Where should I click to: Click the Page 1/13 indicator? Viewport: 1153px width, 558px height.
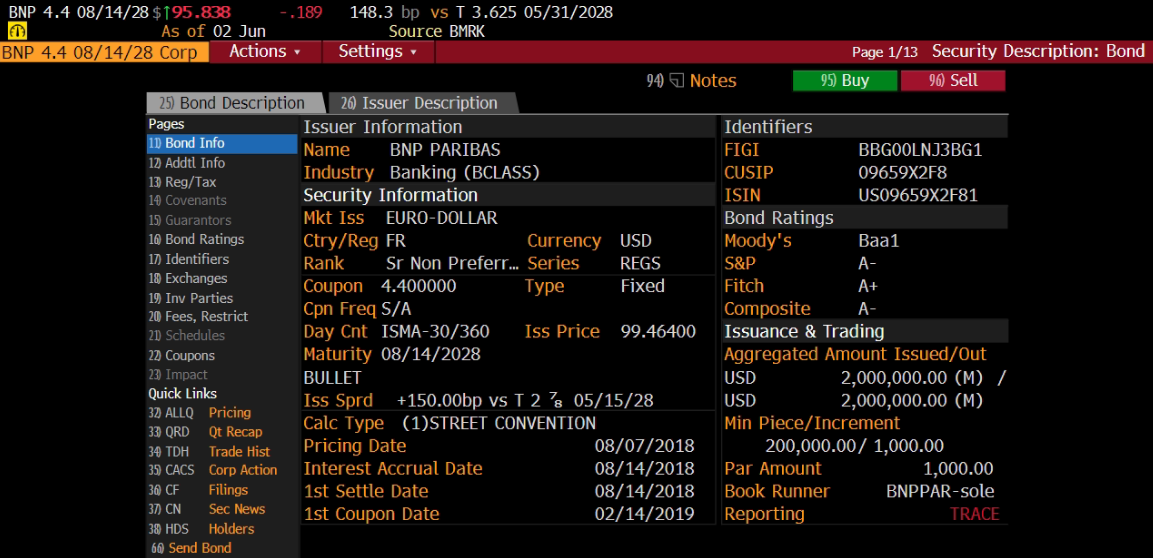[x=885, y=52]
